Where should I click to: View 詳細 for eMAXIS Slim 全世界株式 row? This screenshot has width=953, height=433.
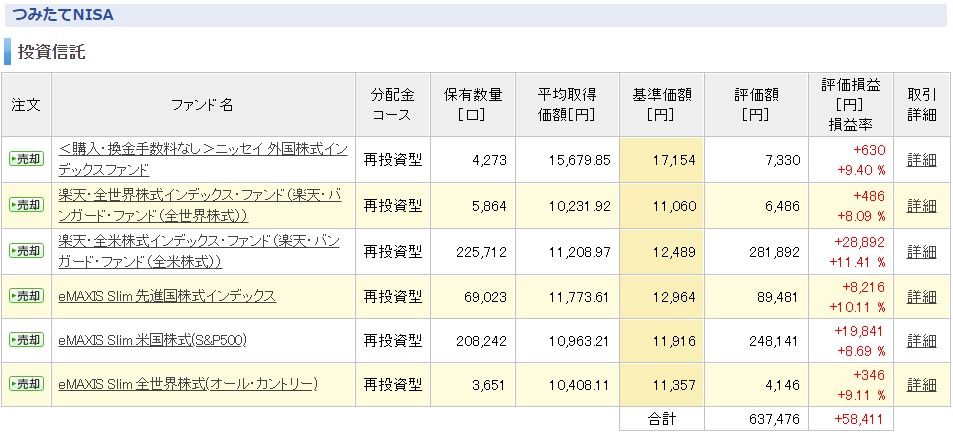point(921,385)
